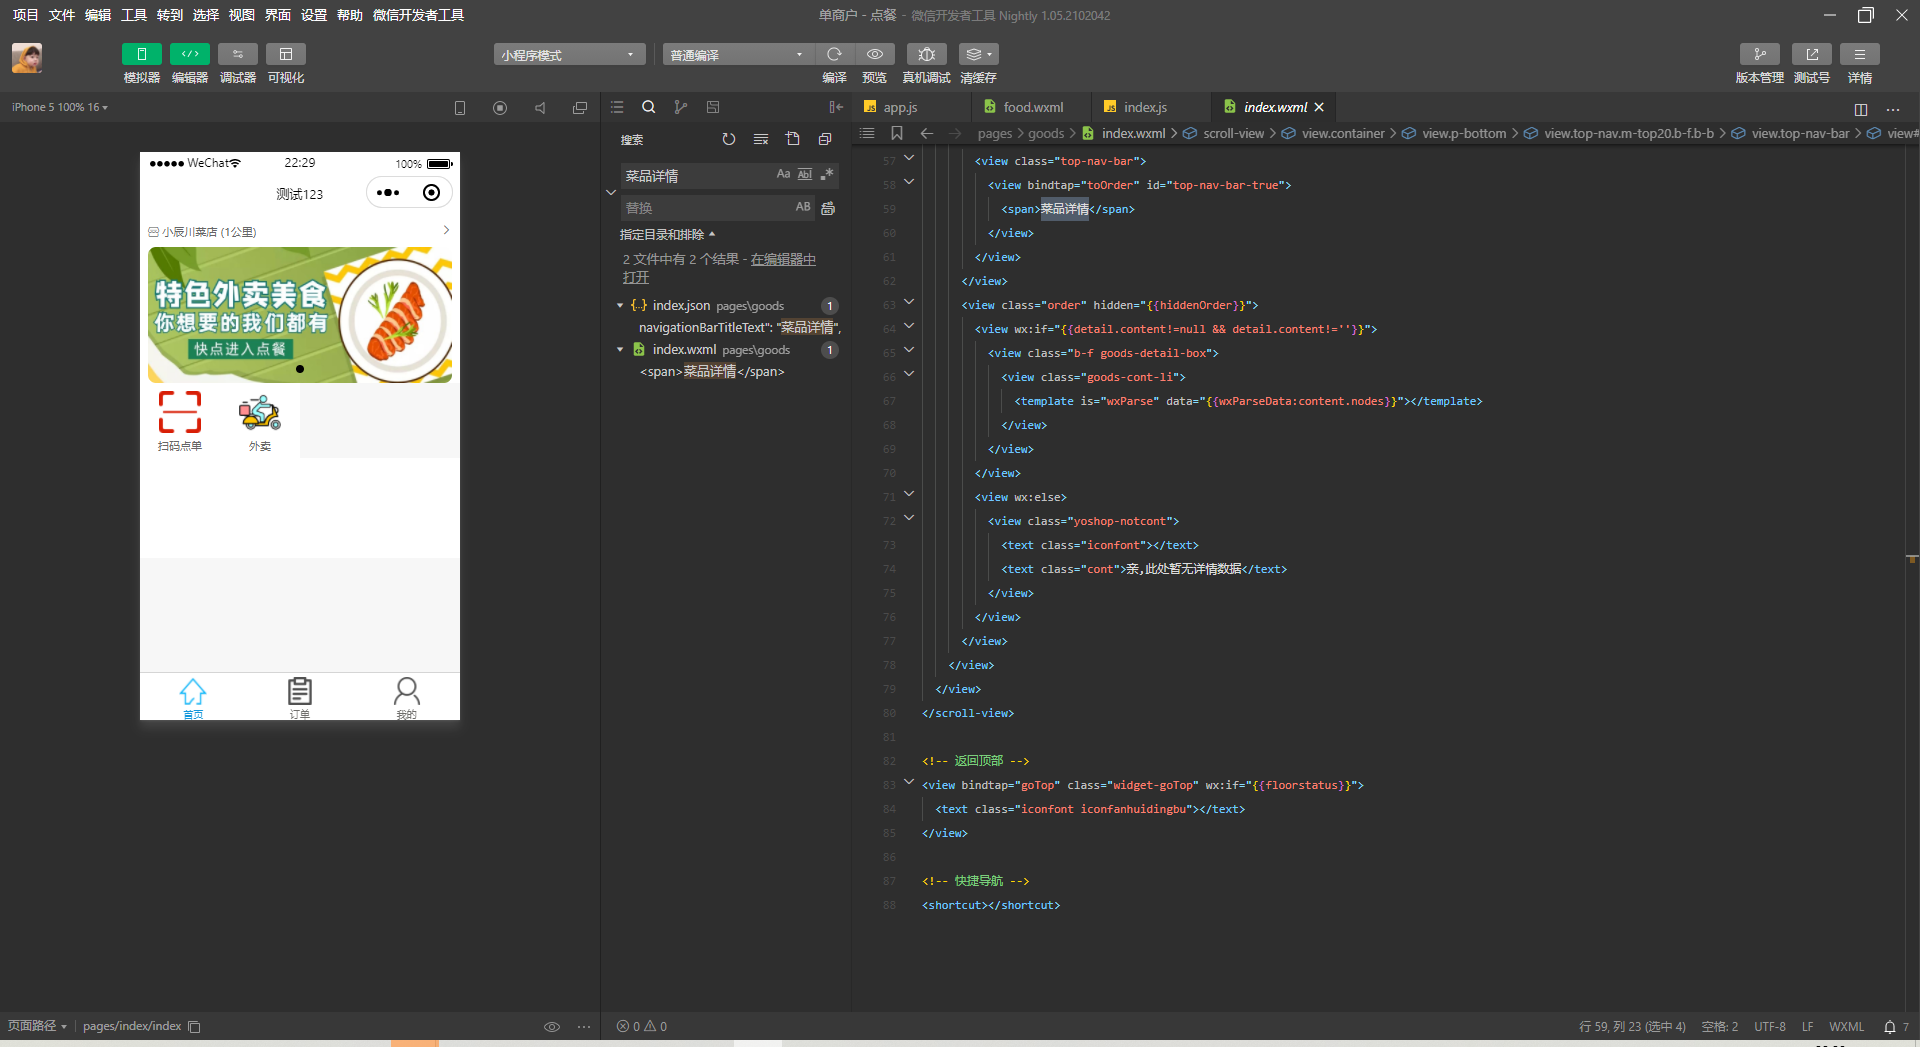The height and width of the screenshot is (1047, 1920).
Task: Toggle the 可视化 visual panel
Action: 285,54
